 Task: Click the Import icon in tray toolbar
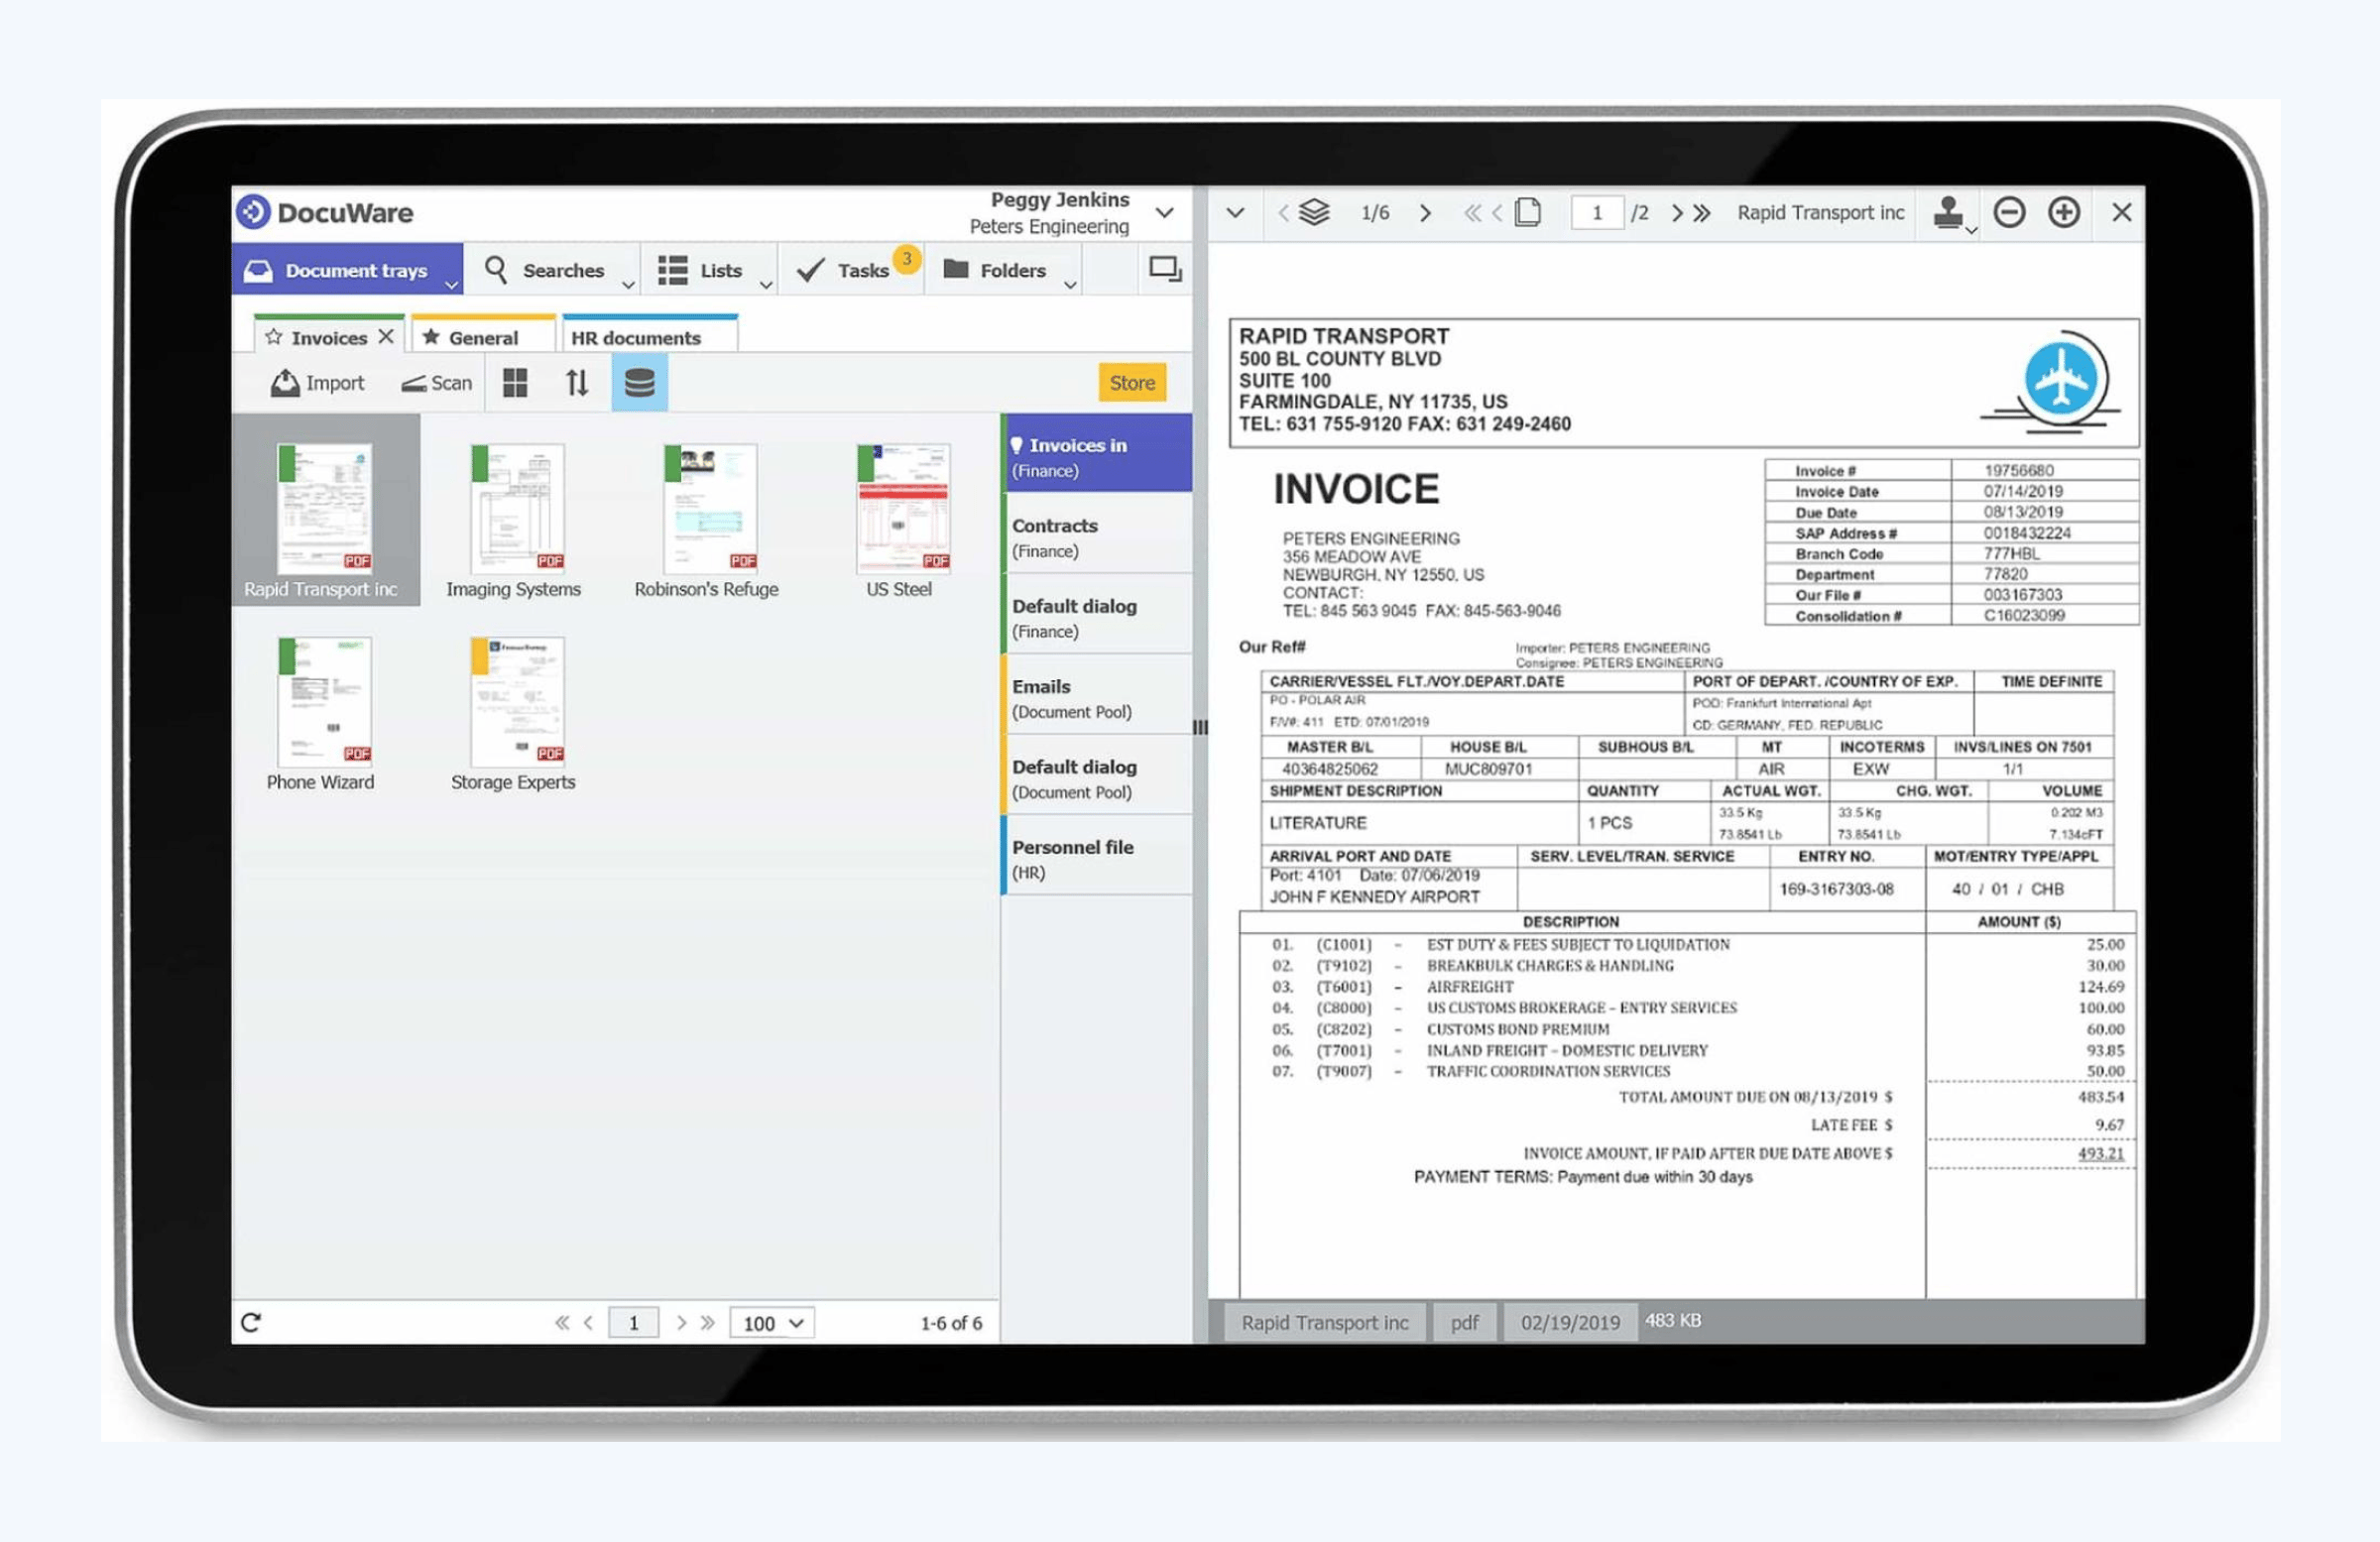tap(285, 383)
